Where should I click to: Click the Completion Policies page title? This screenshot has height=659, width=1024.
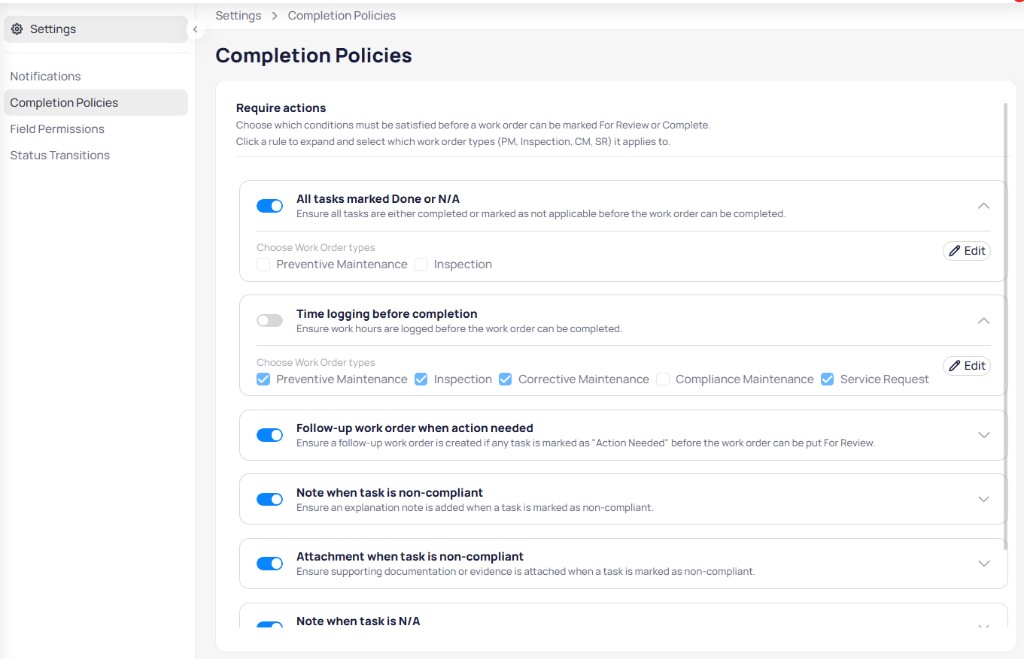(x=313, y=56)
